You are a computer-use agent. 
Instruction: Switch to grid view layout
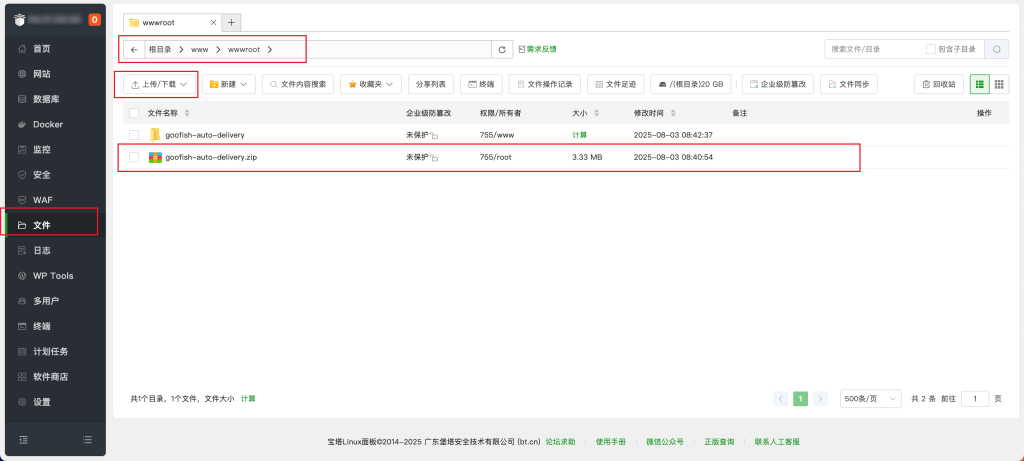pos(999,85)
